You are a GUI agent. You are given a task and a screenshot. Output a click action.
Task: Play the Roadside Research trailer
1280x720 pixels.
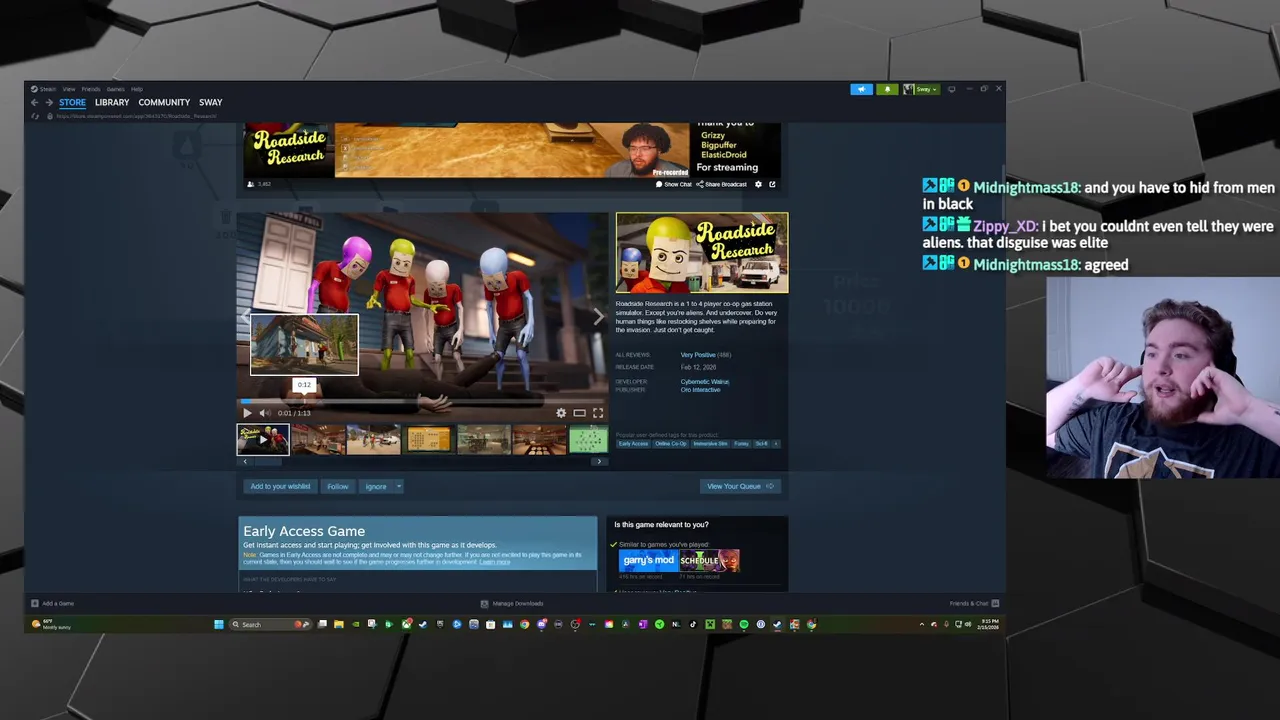click(247, 413)
